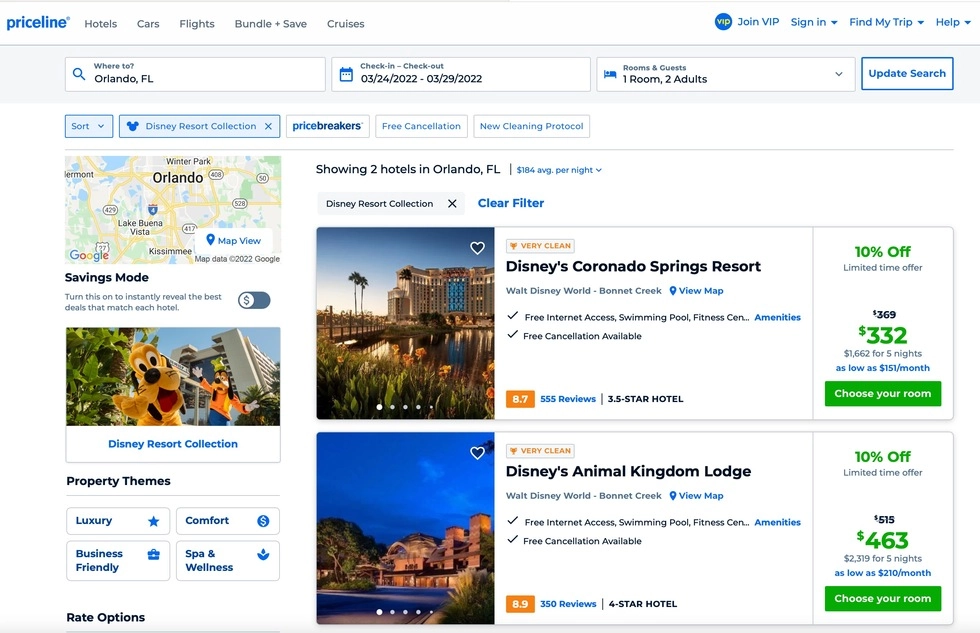The width and height of the screenshot is (980, 633).
Task: Choose your room for Coronado Springs Resort
Action: pyautogui.click(x=882, y=394)
